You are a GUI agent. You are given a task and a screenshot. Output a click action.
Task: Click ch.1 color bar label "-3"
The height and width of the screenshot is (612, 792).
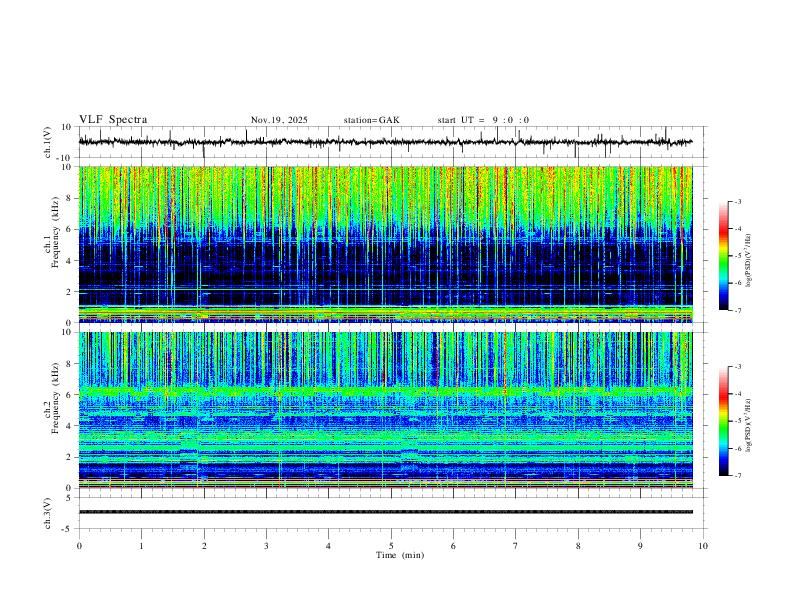tap(737, 201)
